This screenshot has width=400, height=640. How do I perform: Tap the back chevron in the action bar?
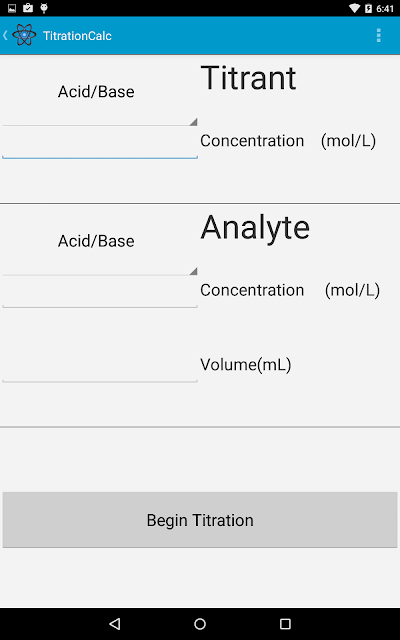click(5, 35)
